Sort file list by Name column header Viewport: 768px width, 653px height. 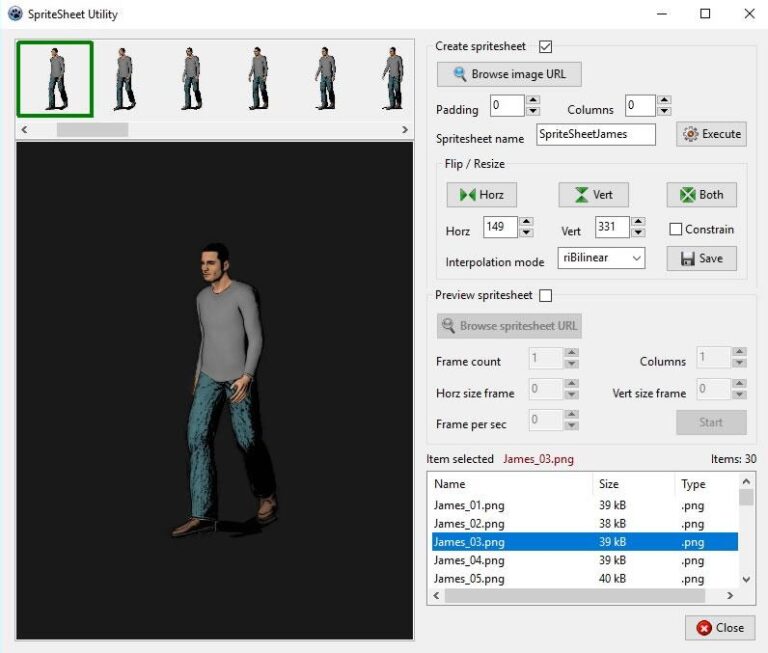coord(511,484)
